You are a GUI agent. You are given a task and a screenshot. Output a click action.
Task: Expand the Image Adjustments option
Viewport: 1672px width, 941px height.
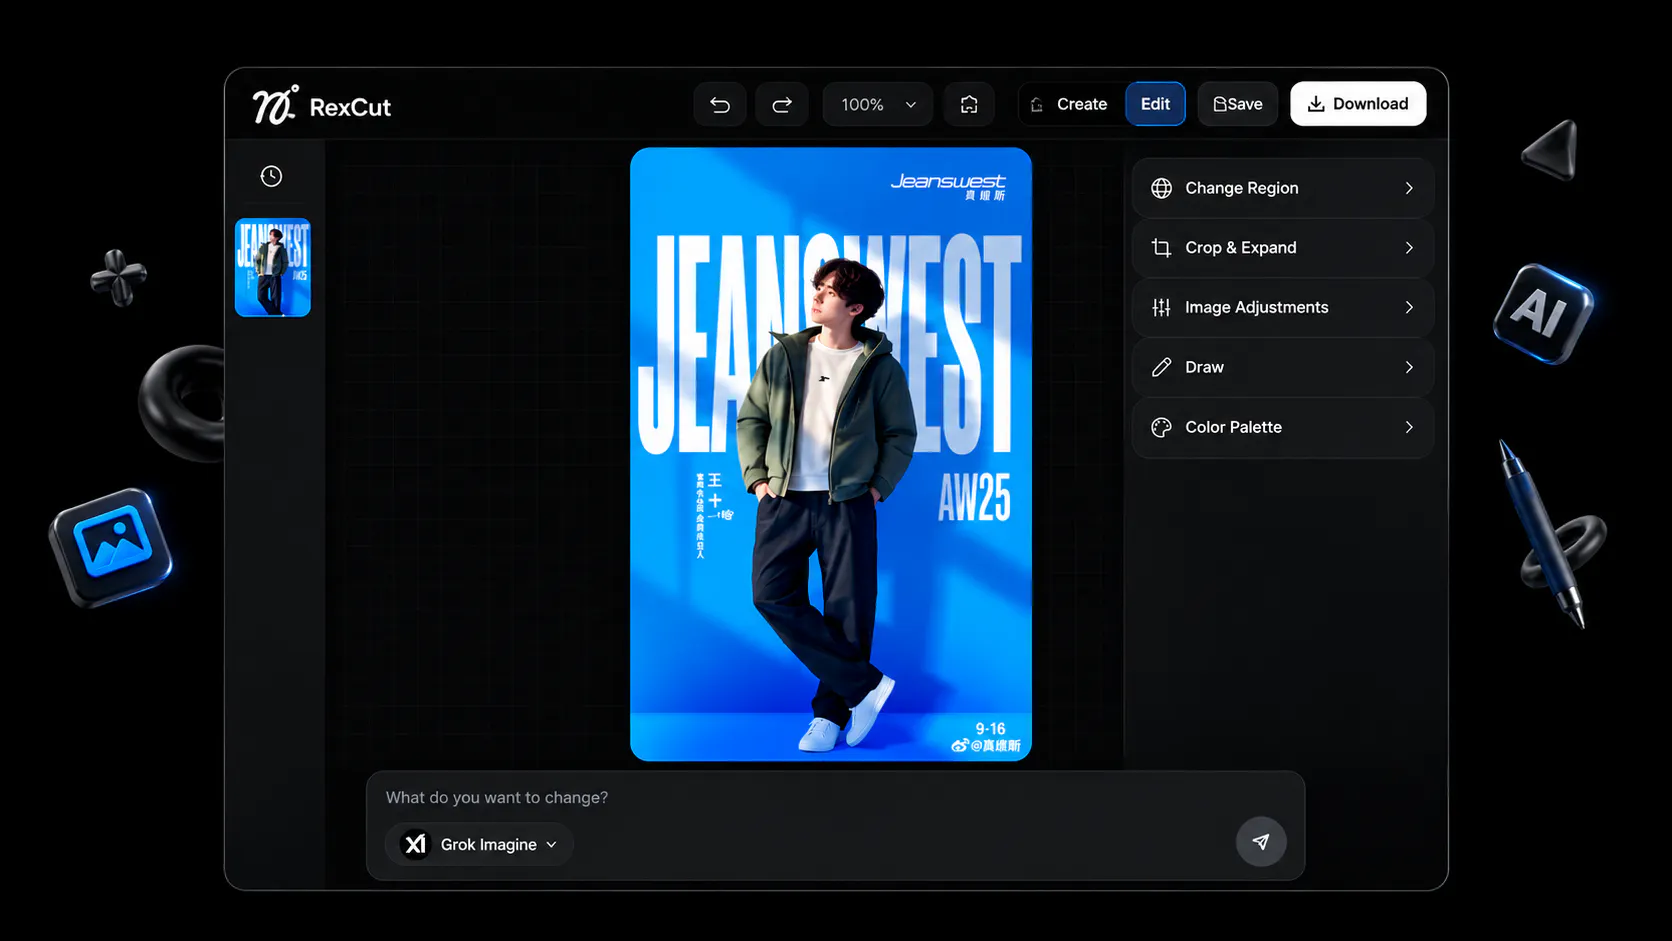[1283, 307]
